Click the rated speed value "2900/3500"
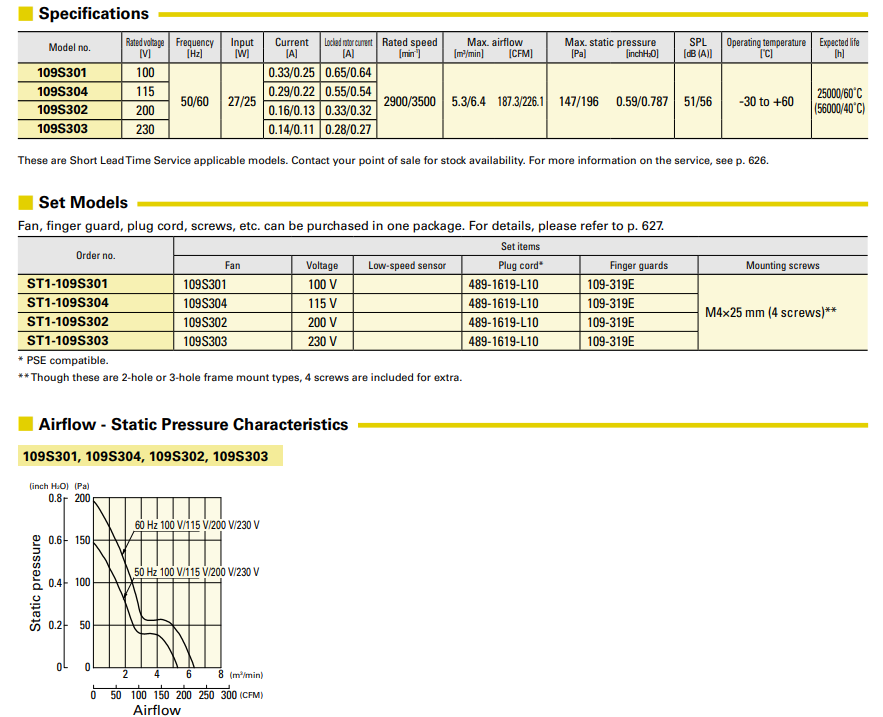Image resolution: width=883 pixels, height=717 pixels. coord(409,102)
